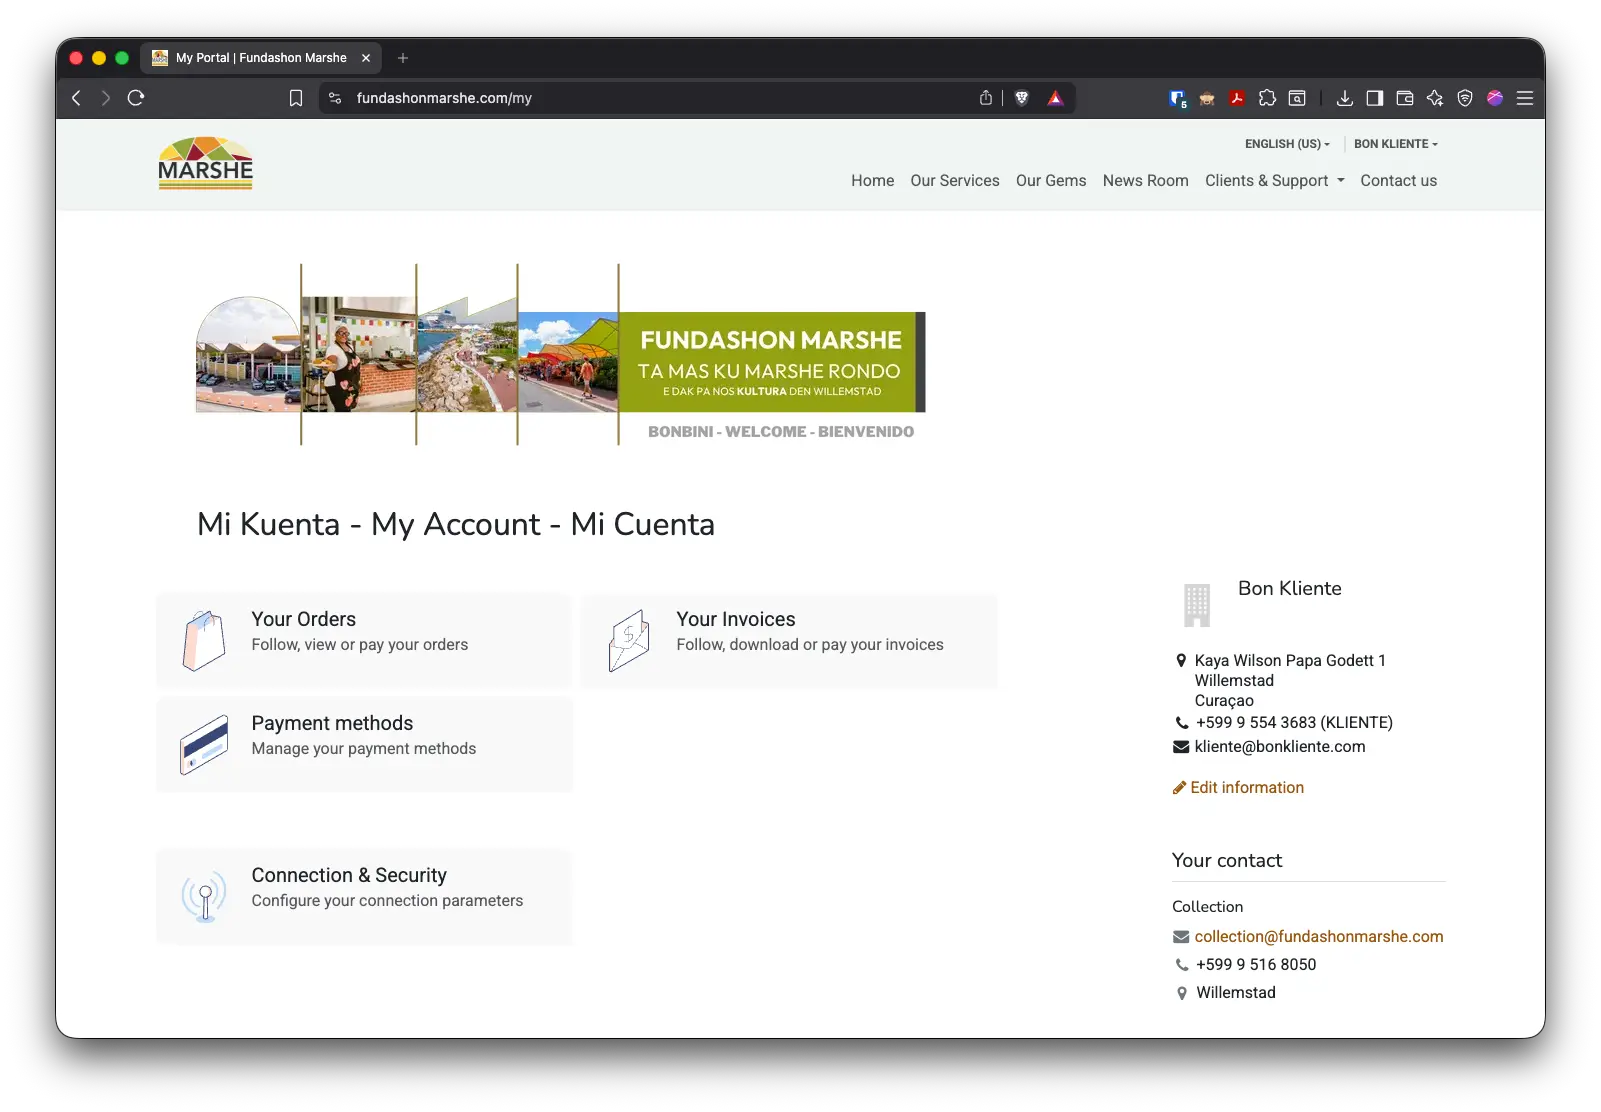Click the Bon Kliente name heading

coord(1290,589)
